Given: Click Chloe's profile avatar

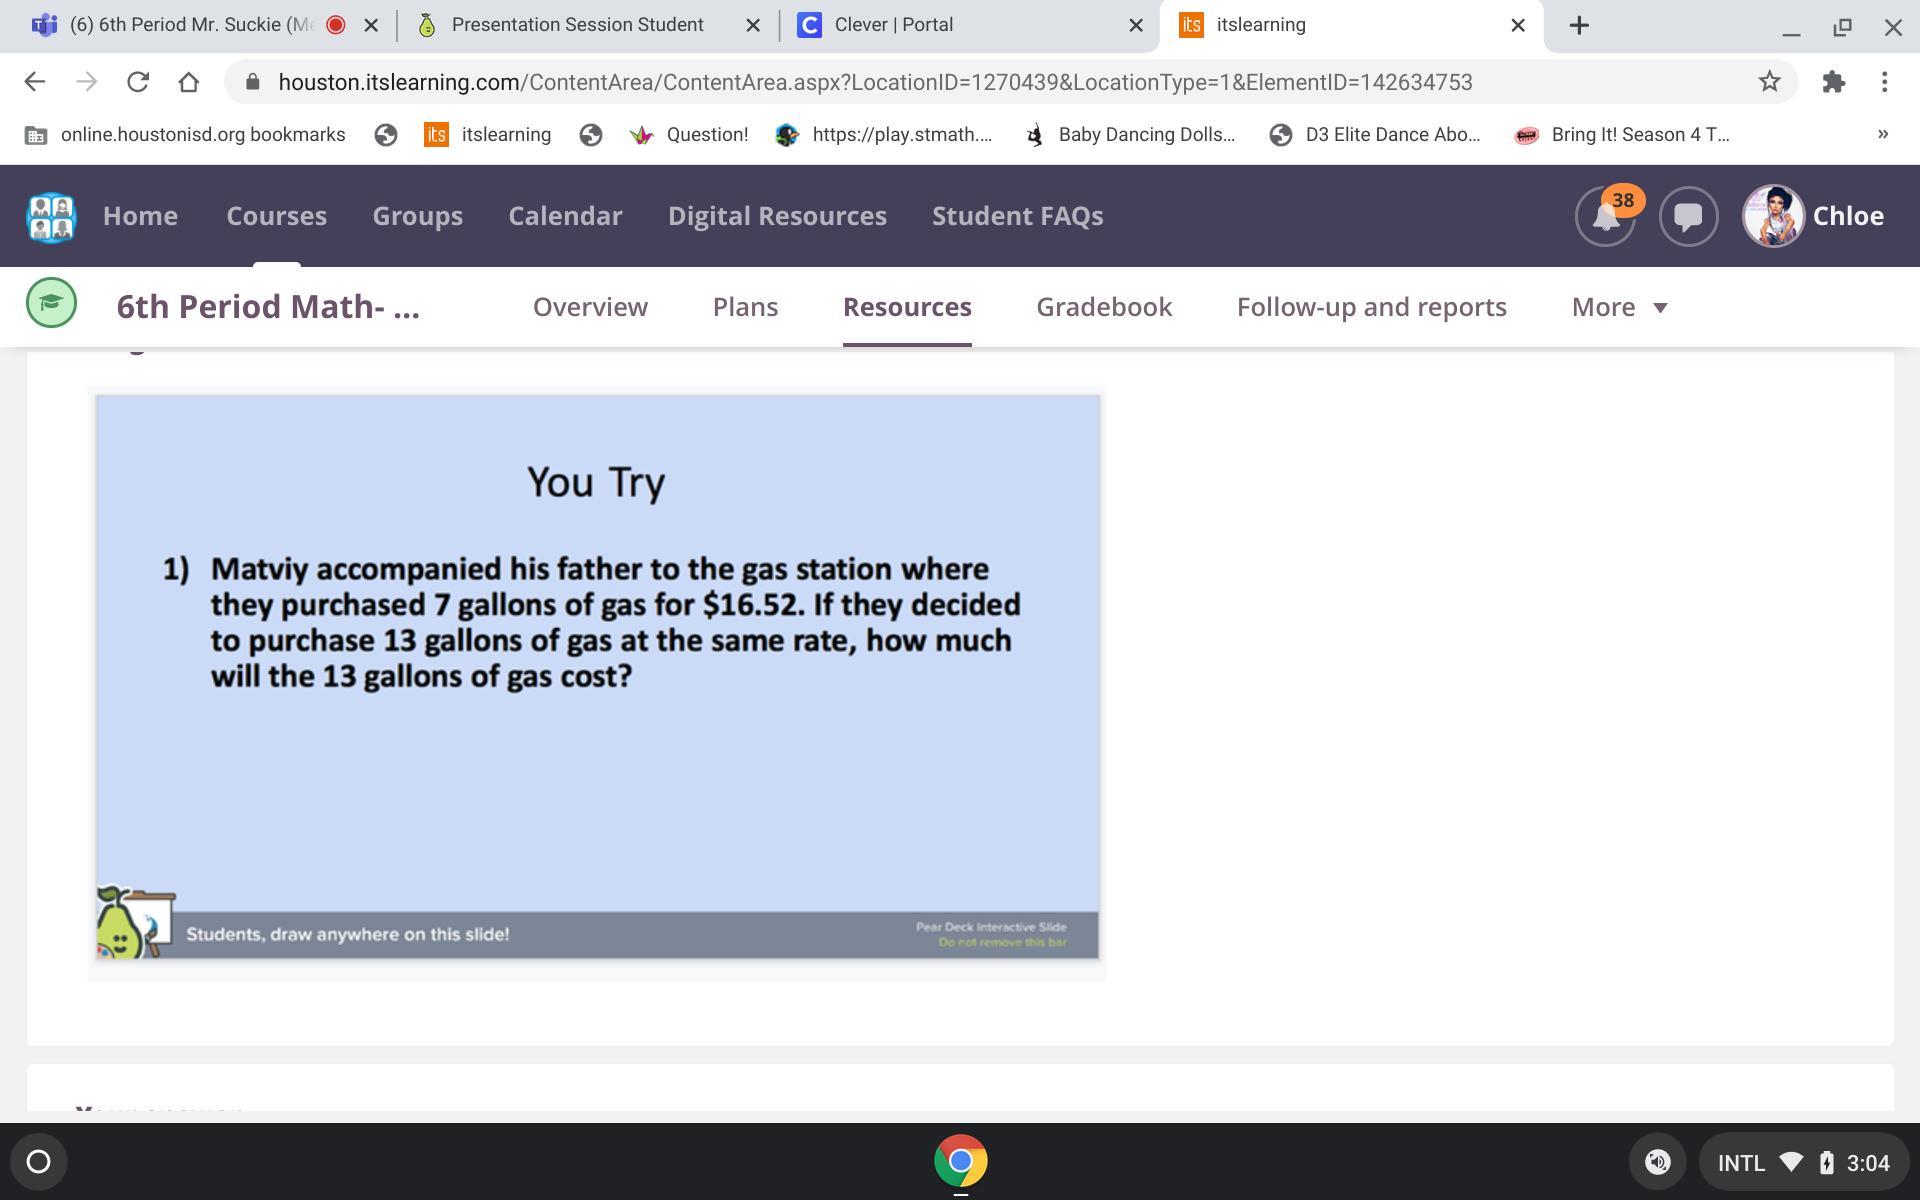Looking at the screenshot, I should tap(1772, 216).
